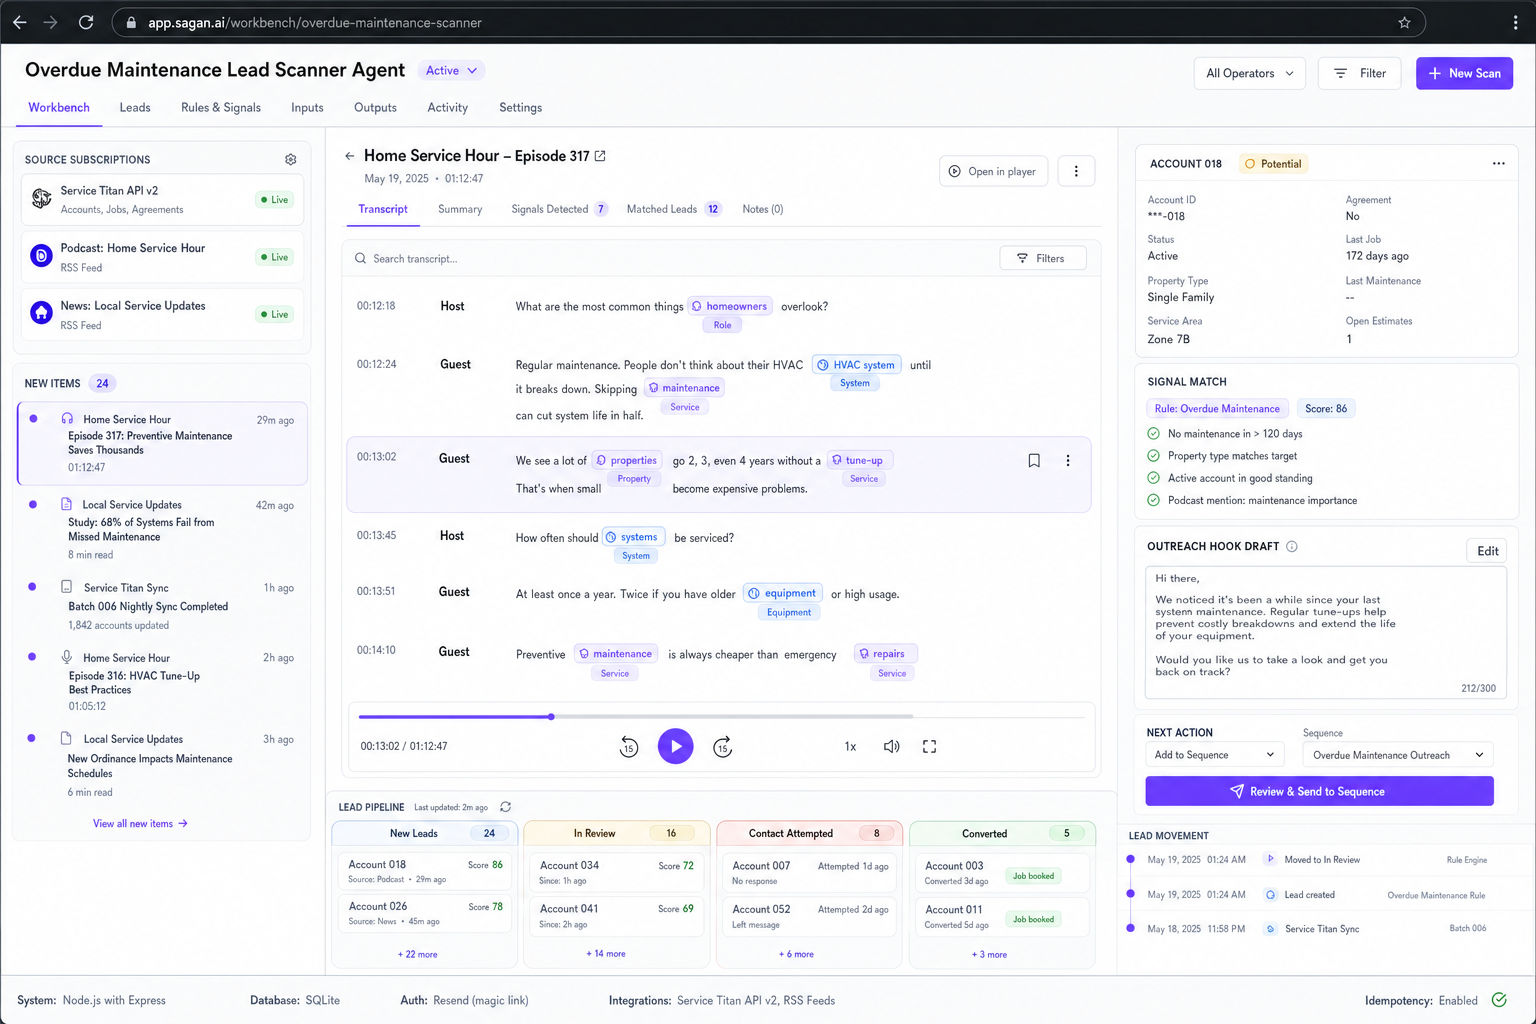Click the repairs service tag
This screenshot has height=1024, width=1536.
tap(885, 654)
